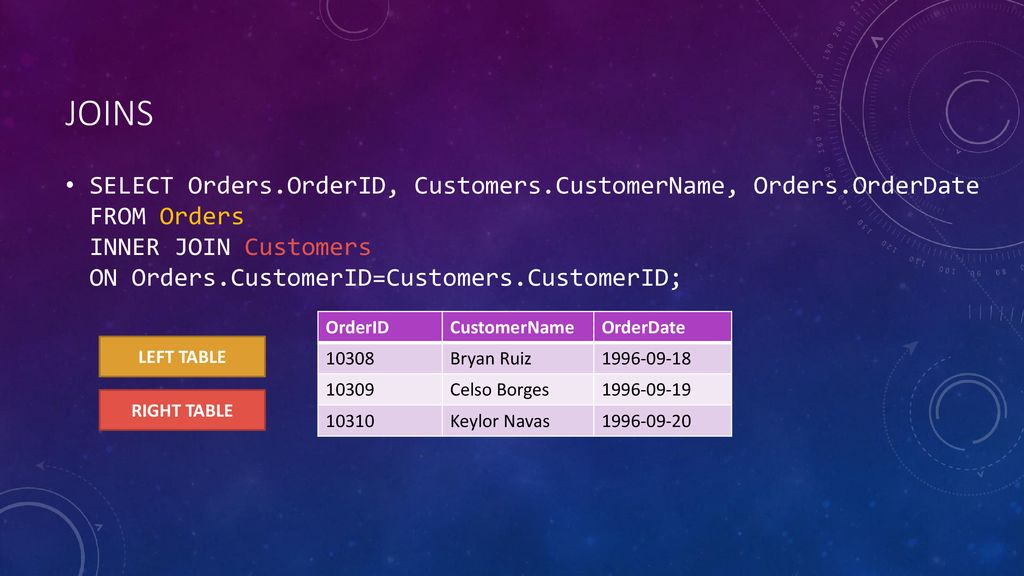Click the cell containing 10309
Image resolution: width=1024 pixels, height=576 pixels.
(379, 389)
